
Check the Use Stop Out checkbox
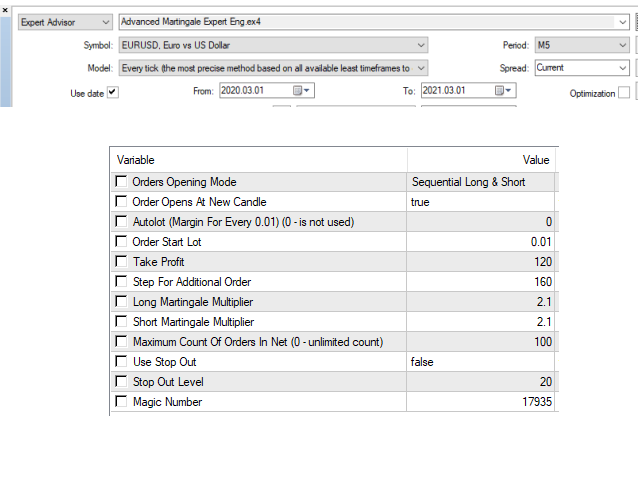[121, 361]
